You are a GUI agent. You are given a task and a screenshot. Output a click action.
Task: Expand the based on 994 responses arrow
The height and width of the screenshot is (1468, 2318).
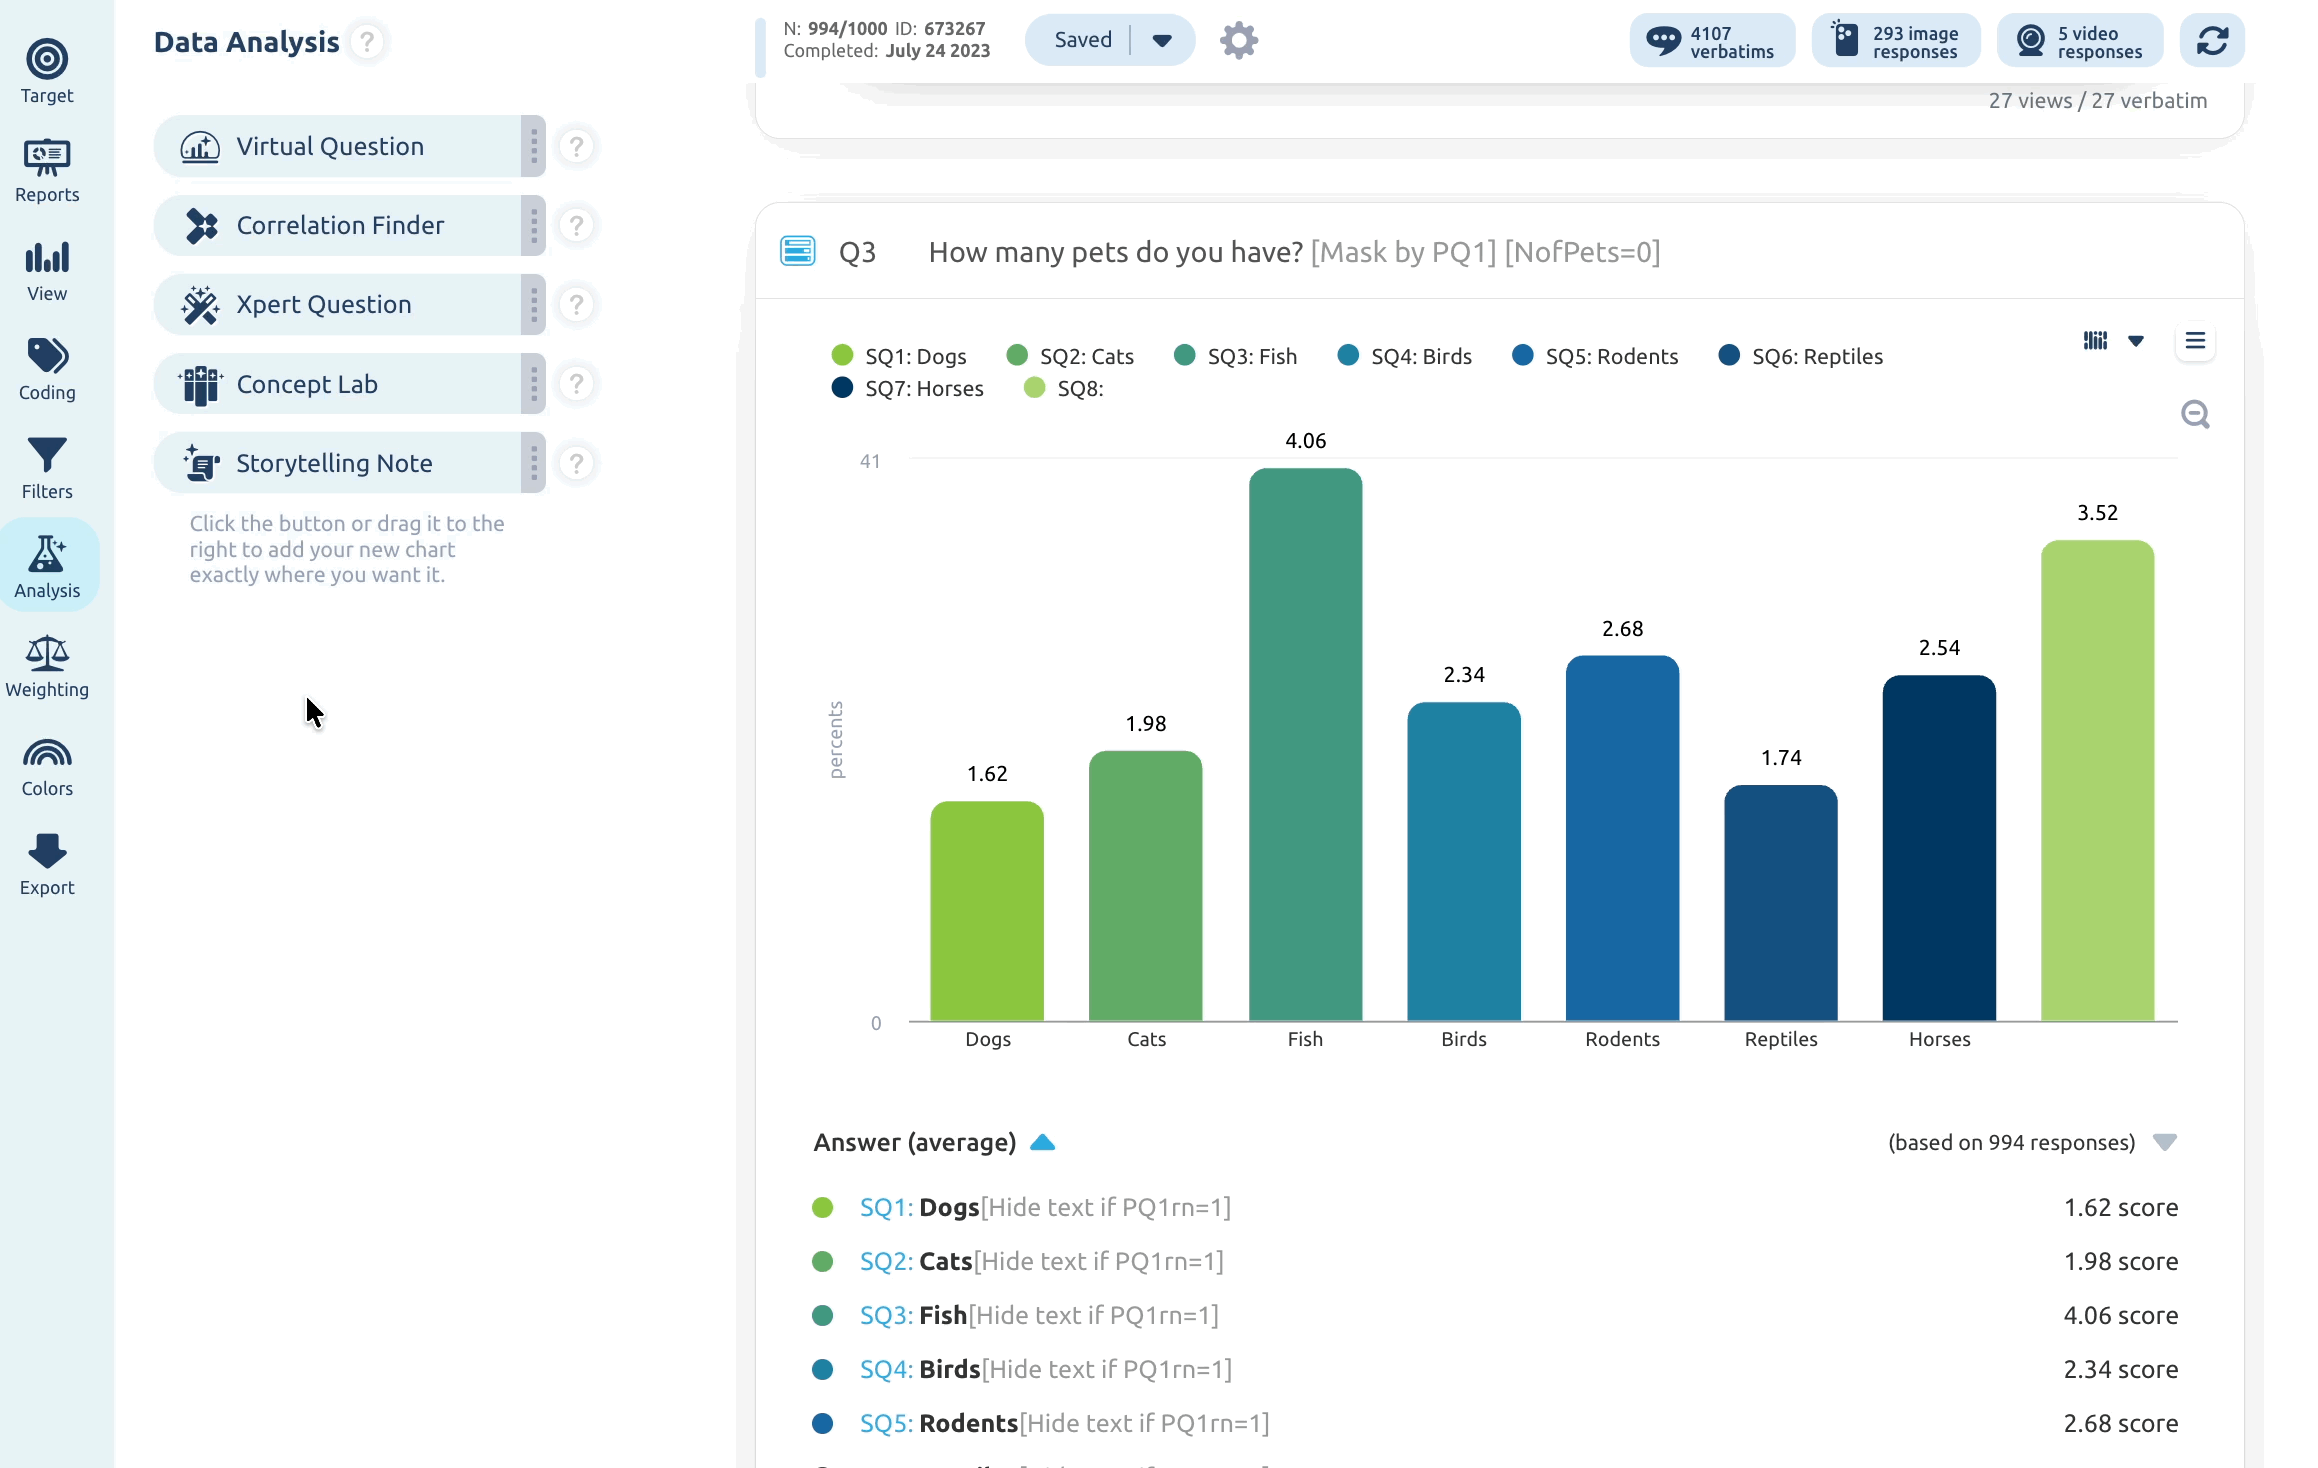pyautogui.click(x=2165, y=1142)
